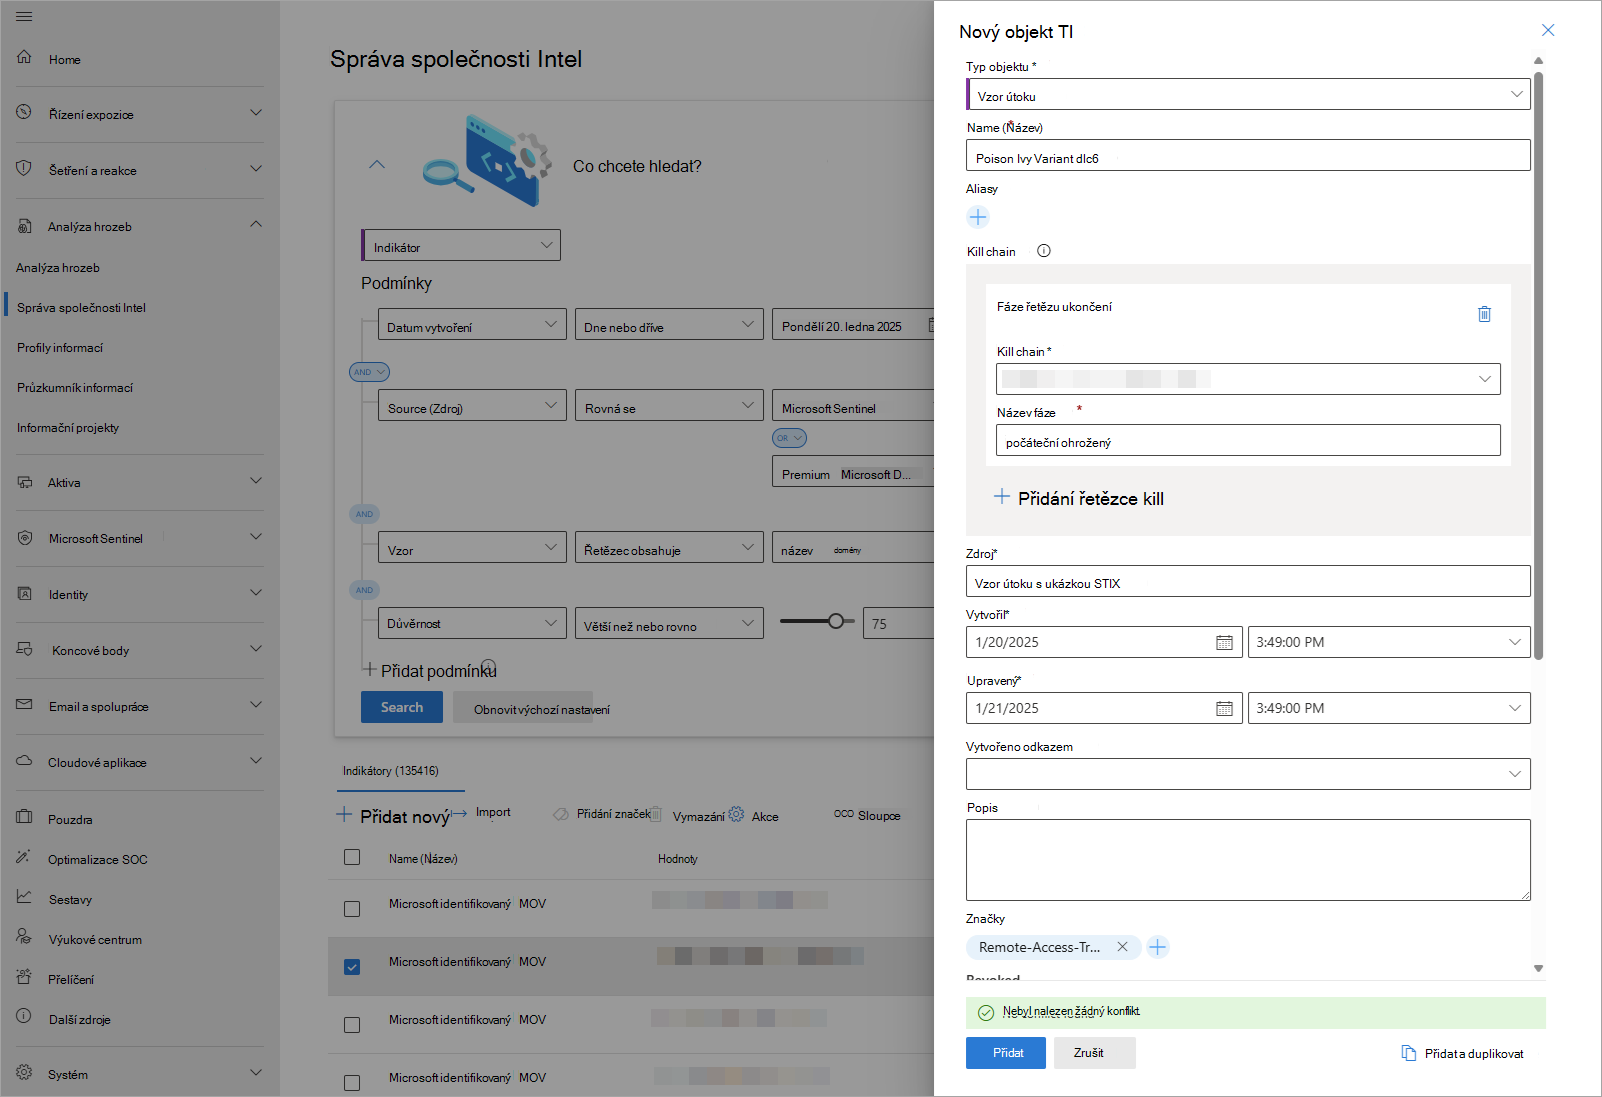This screenshot has width=1602, height=1097.
Task: Adjust the Důvěrnost confidence slider handle
Action: [836, 621]
